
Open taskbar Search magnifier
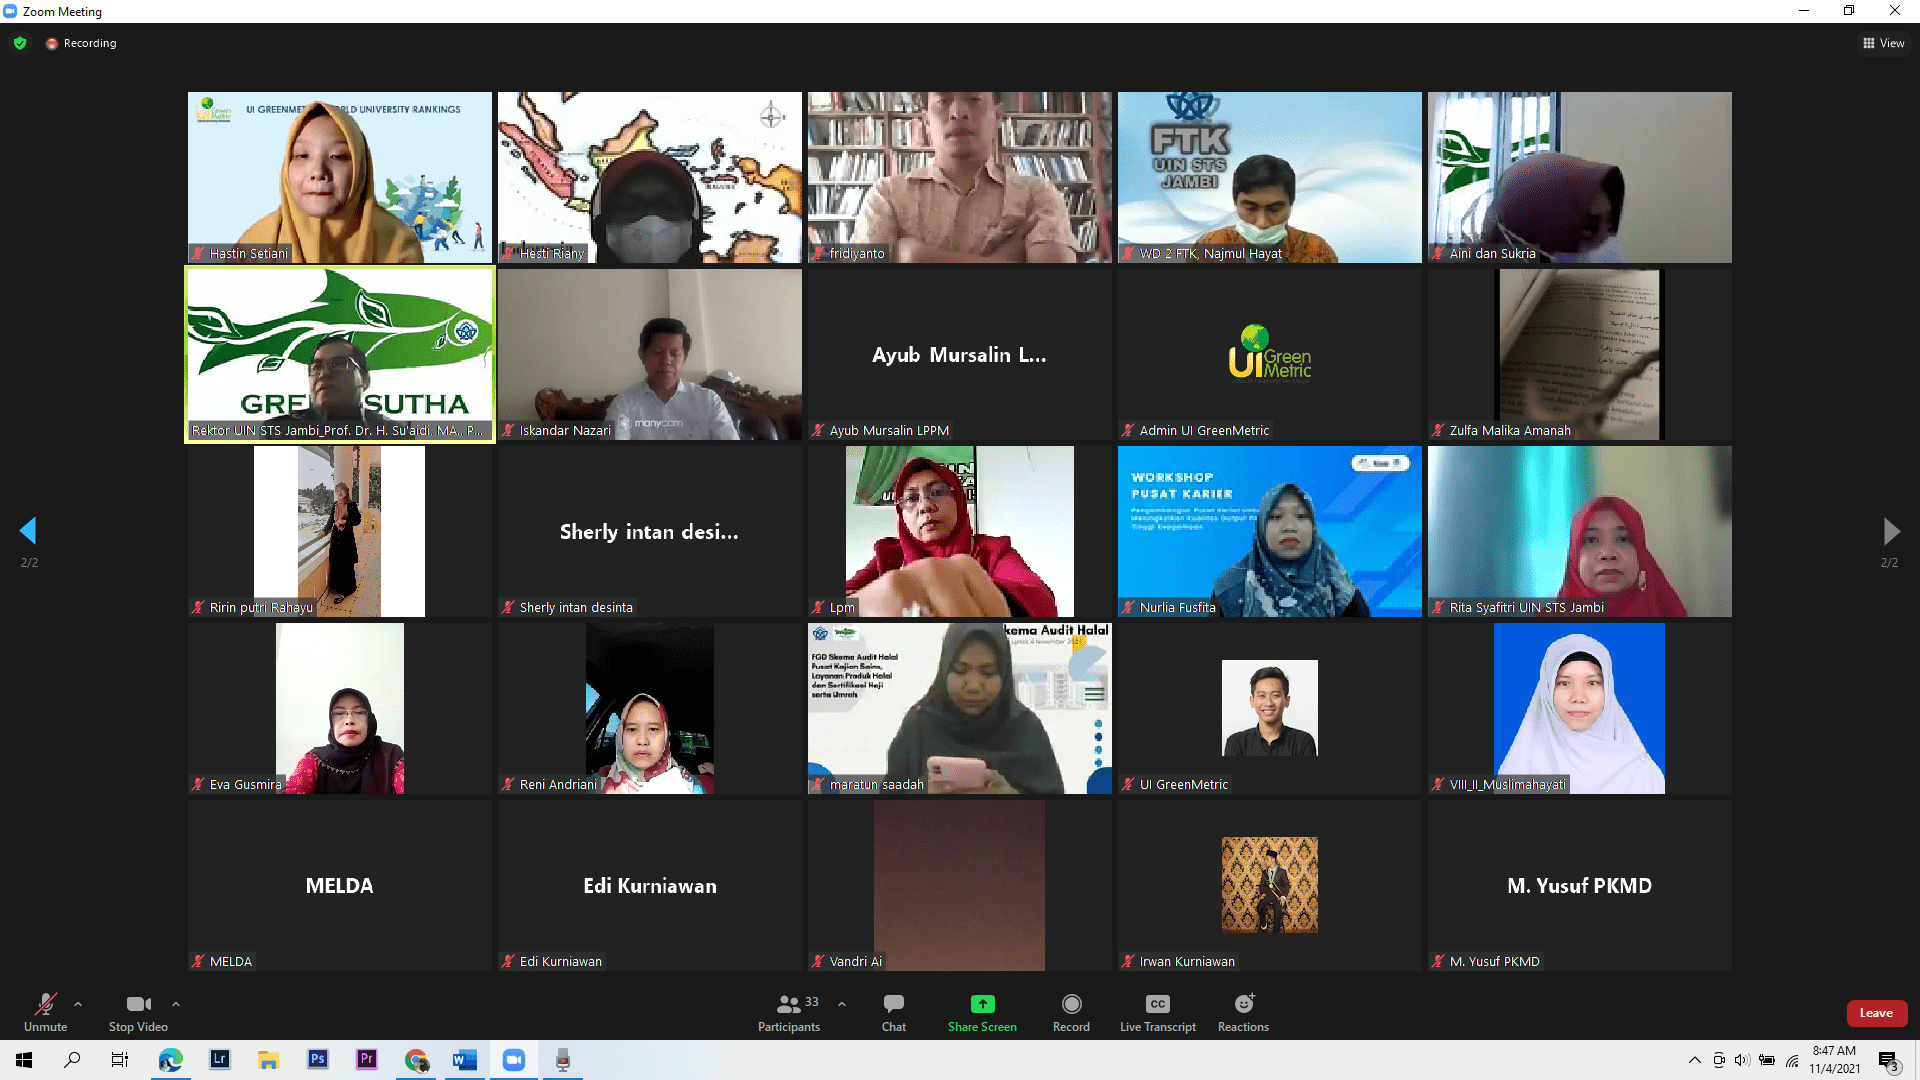point(72,1060)
